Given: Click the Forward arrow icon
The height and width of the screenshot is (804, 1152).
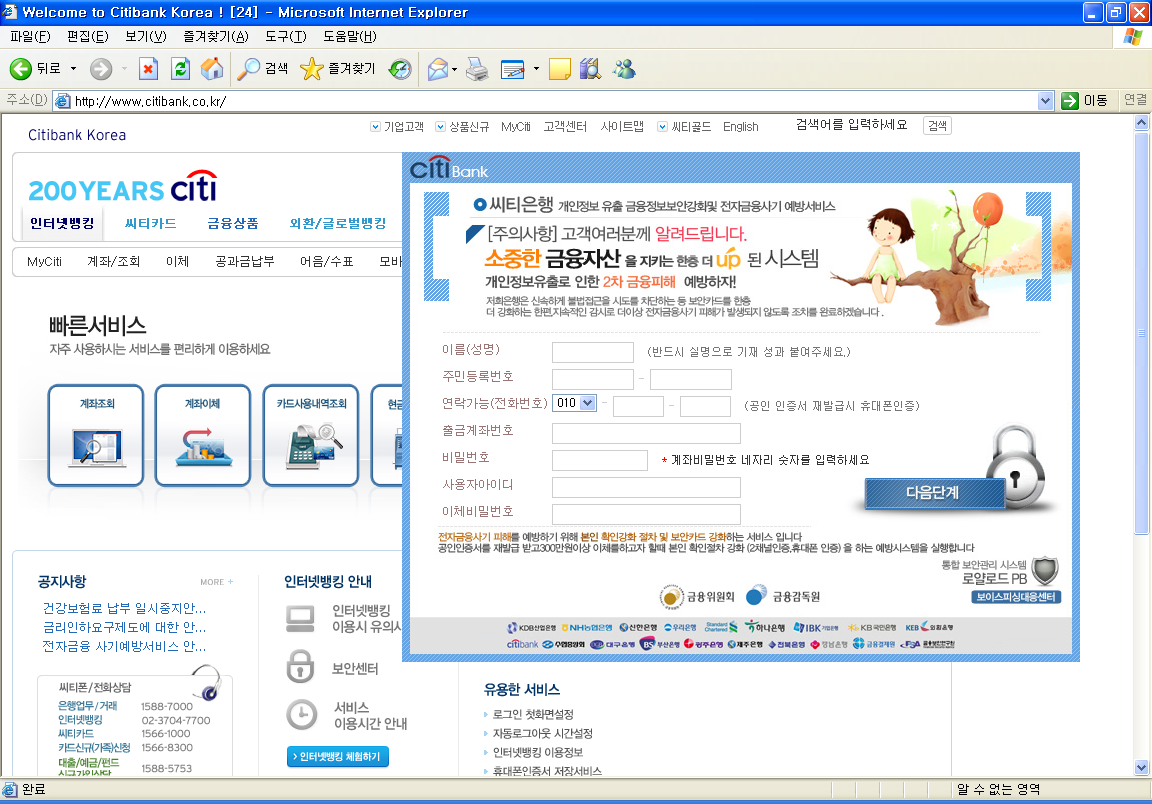Looking at the screenshot, I should (101, 69).
